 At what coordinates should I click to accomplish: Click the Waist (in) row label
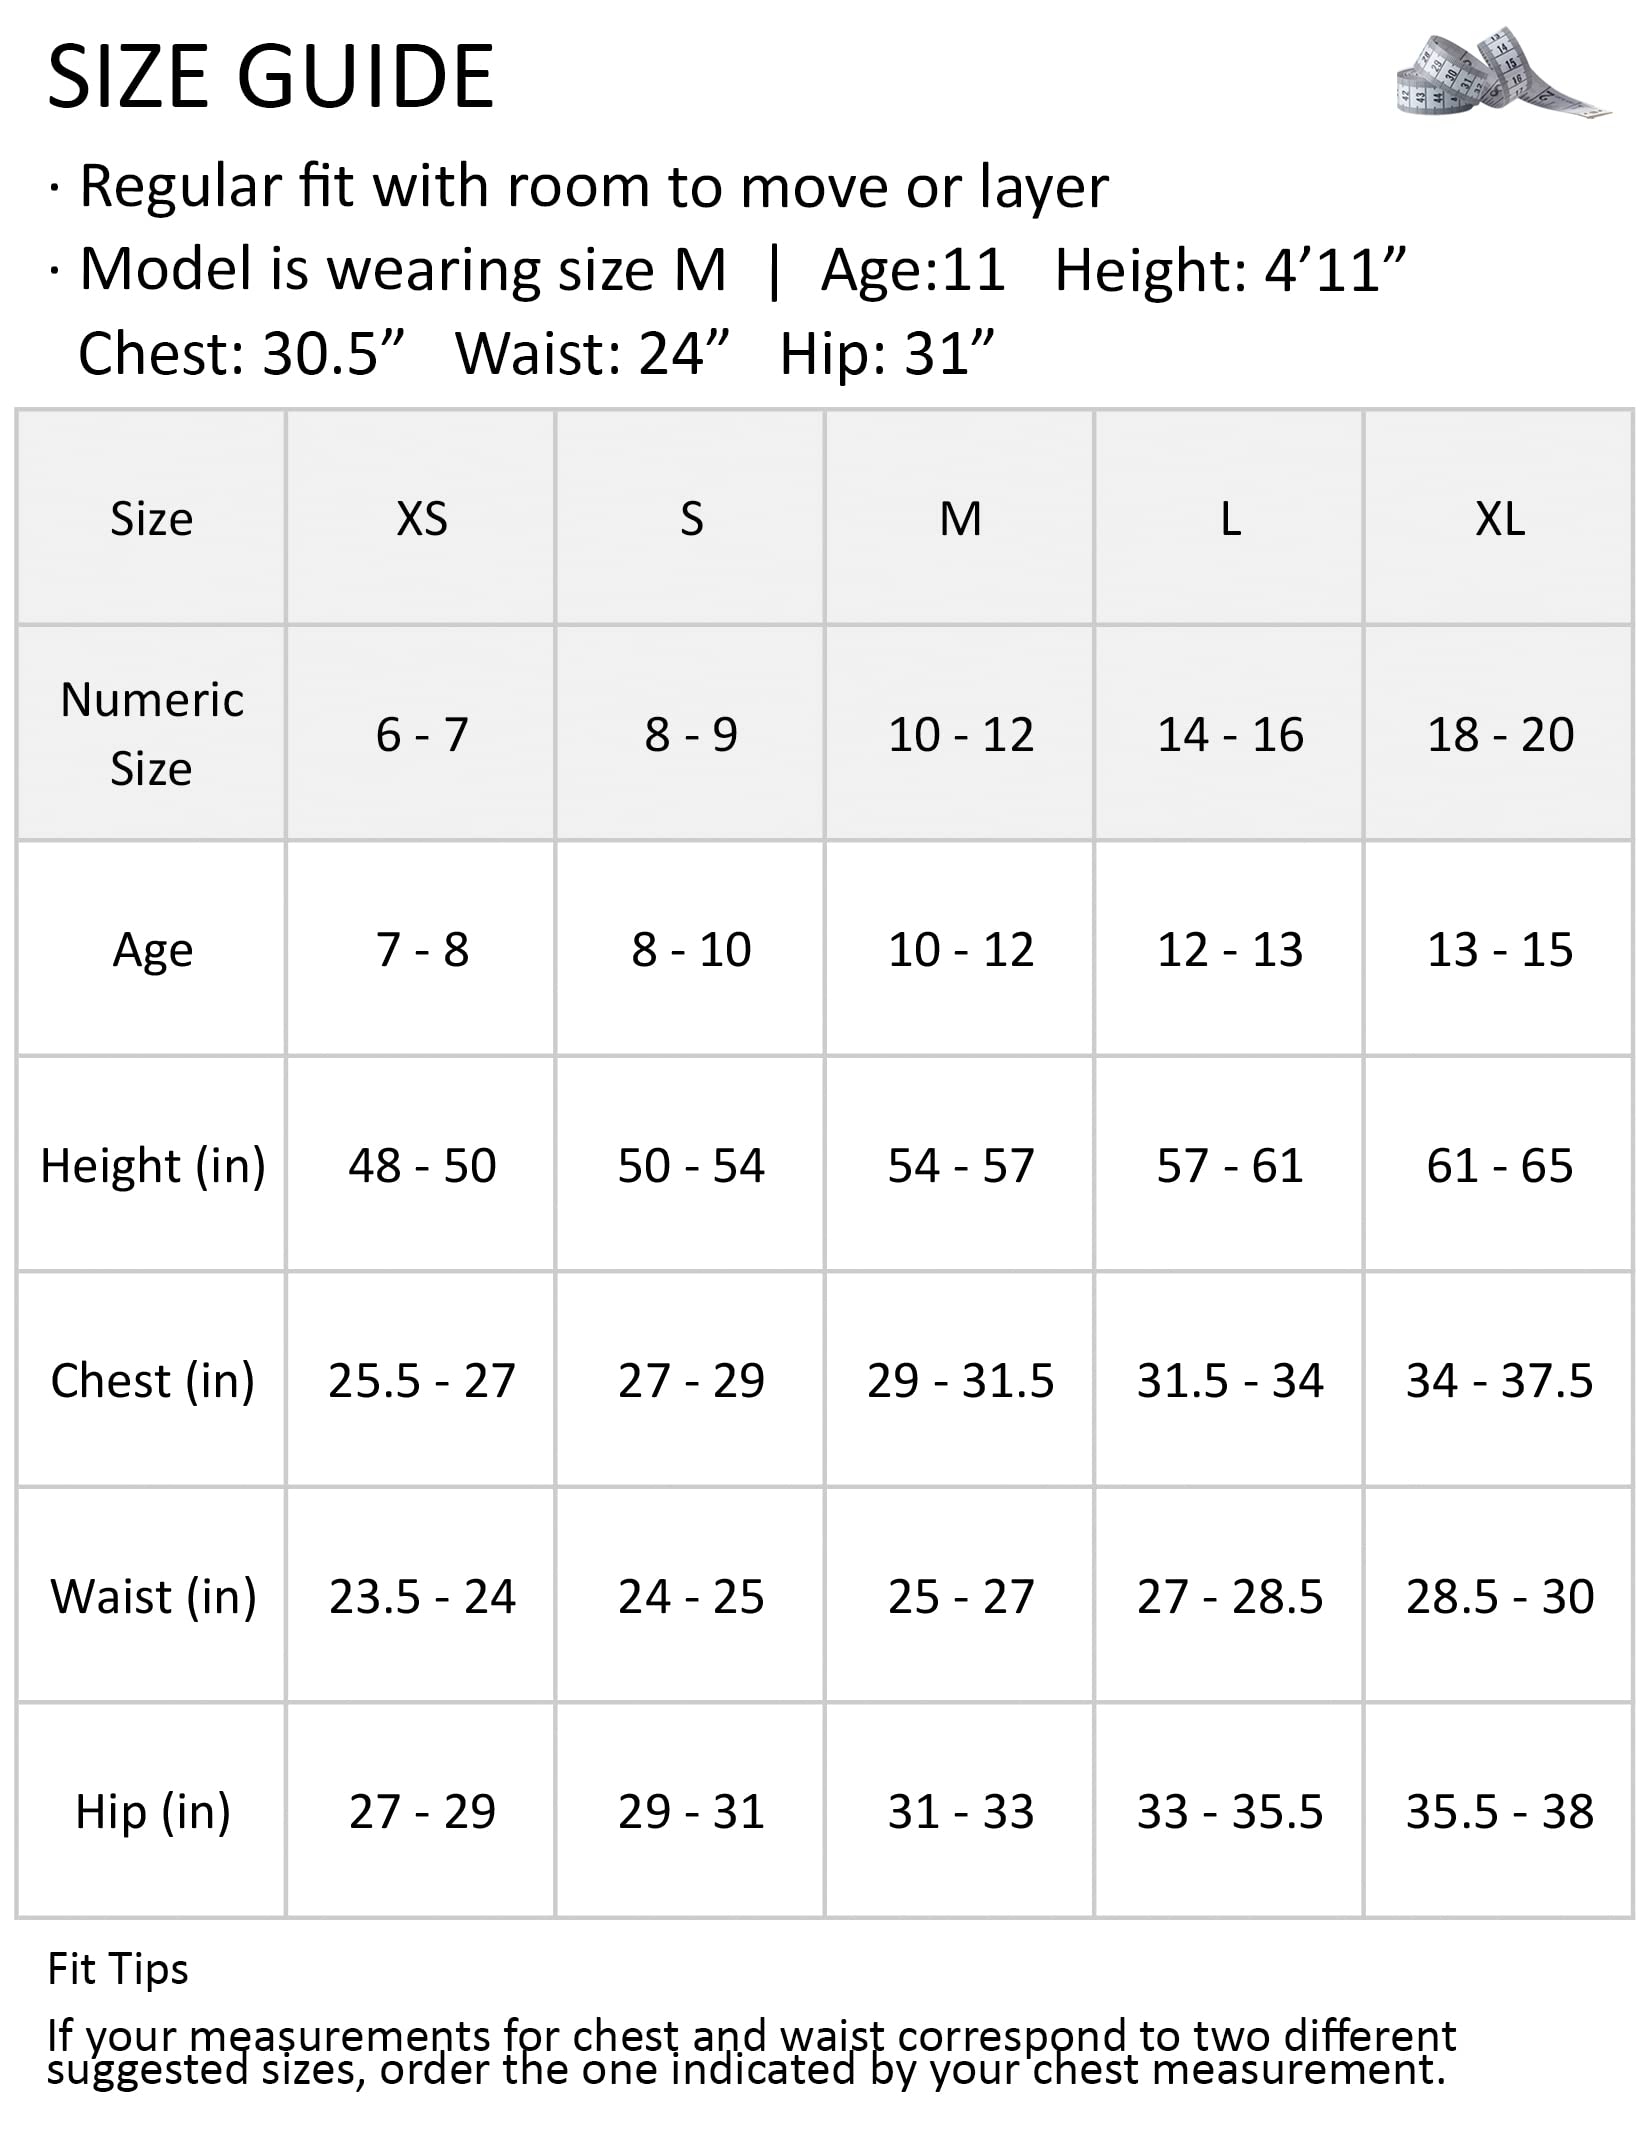click(153, 1597)
